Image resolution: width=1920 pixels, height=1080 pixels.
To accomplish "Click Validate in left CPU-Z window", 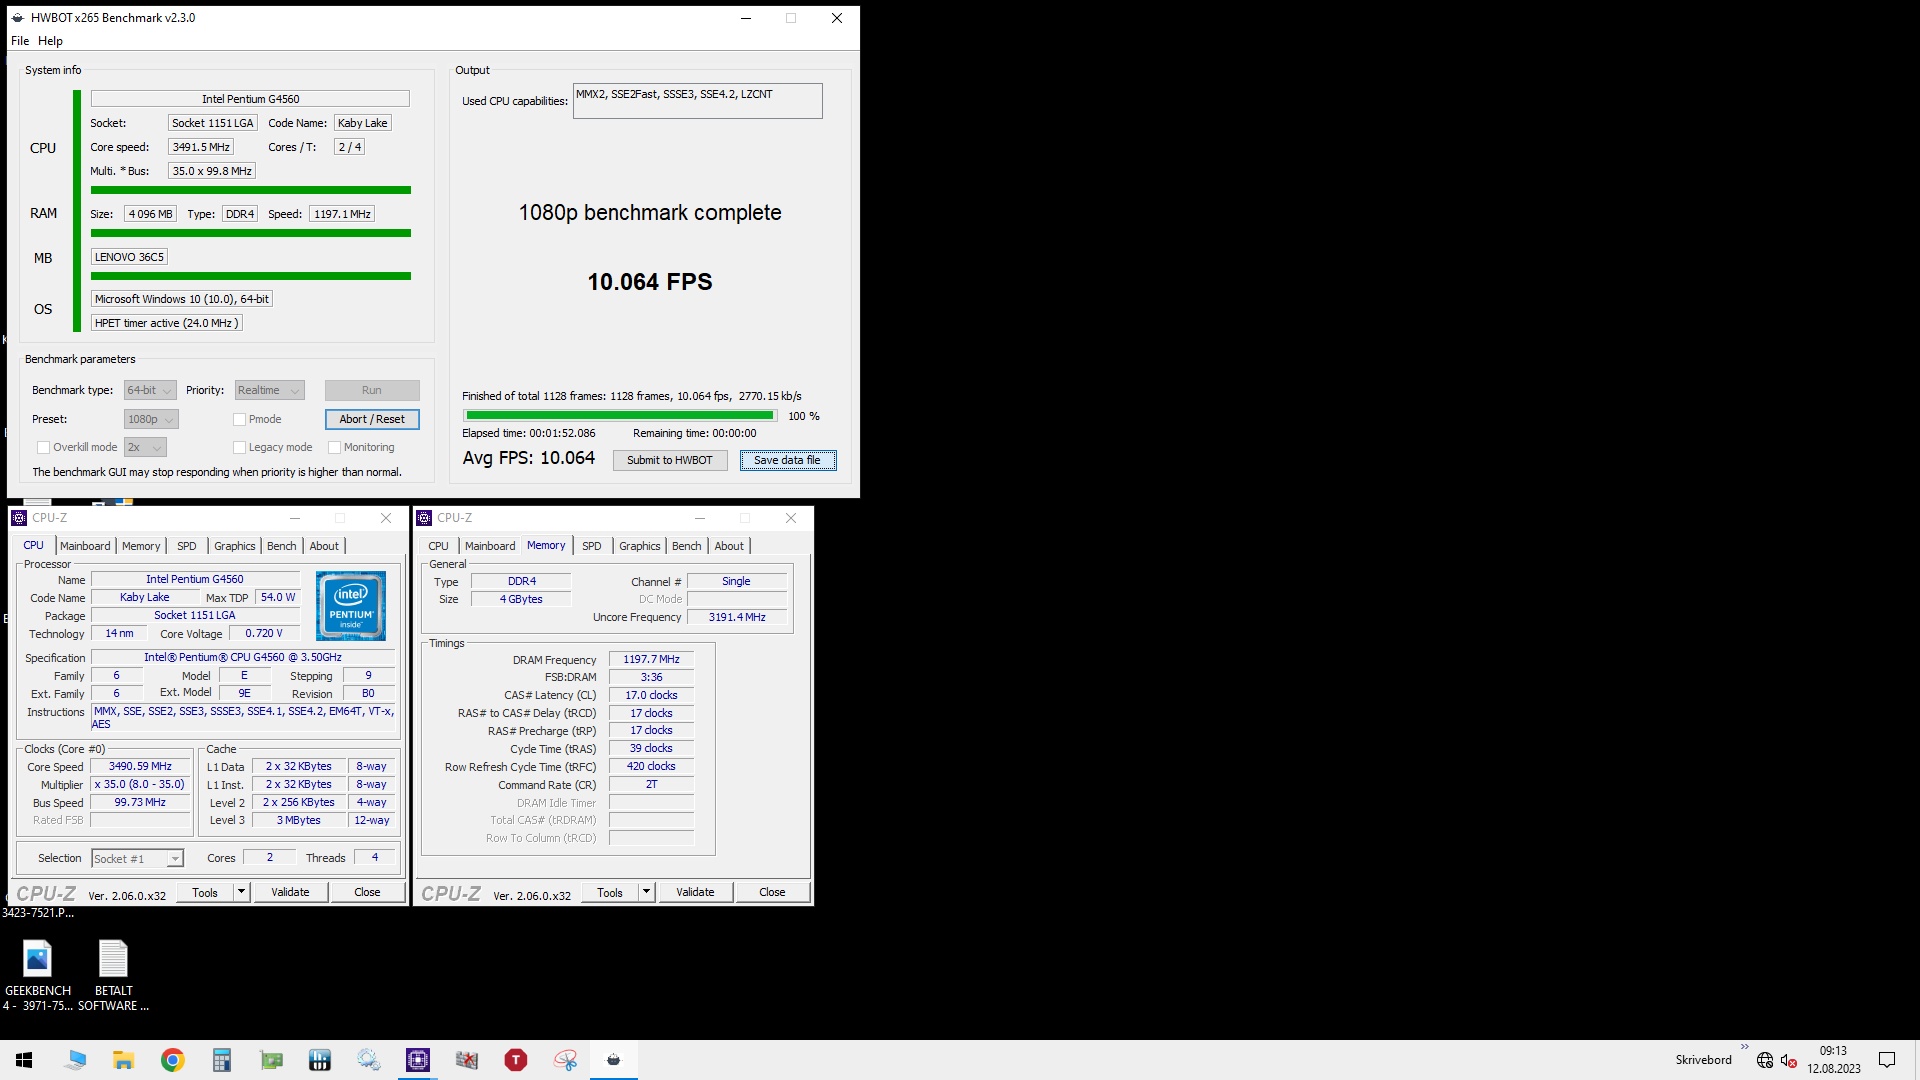I will click(290, 892).
